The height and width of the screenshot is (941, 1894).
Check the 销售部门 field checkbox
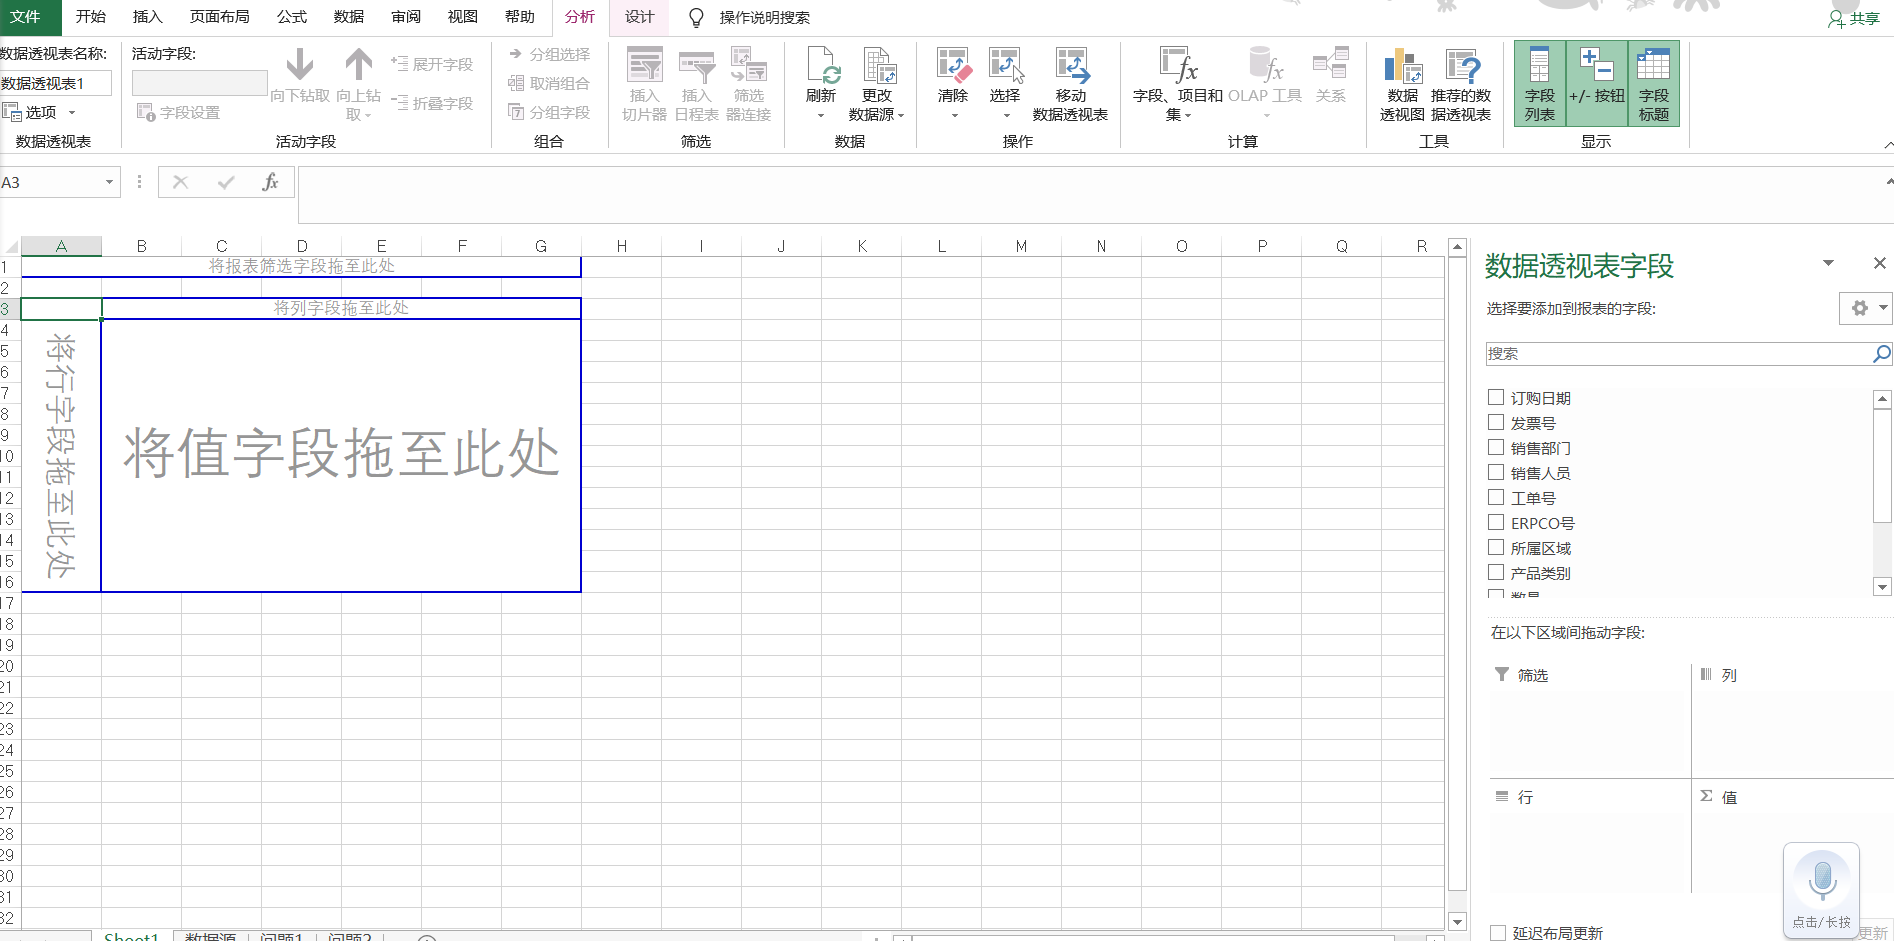tap(1496, 447)
